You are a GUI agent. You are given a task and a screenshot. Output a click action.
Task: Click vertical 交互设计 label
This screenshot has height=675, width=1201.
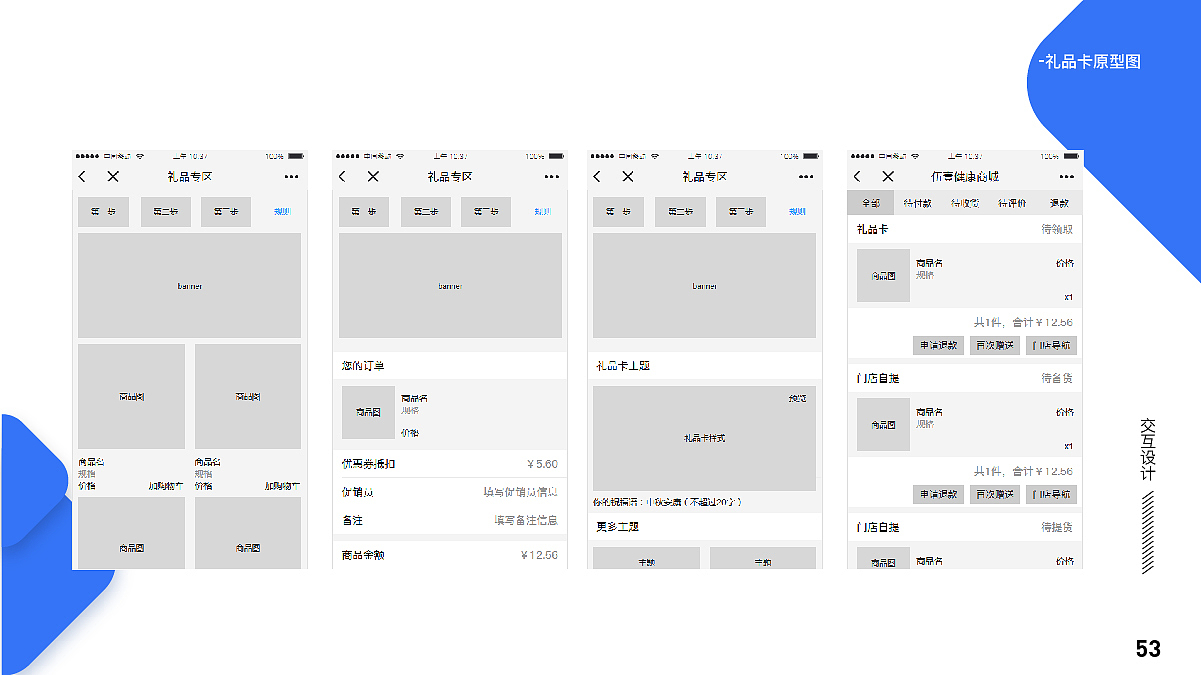pos(1148,449)
